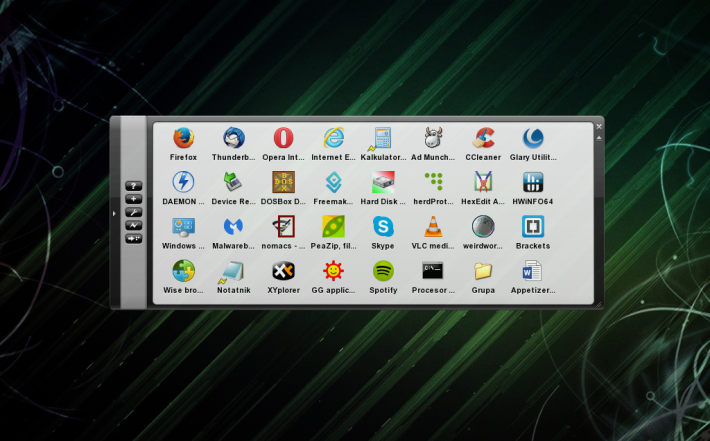The width and height of the screenshot is (710, 441).
Task: Collapse side panel with arrow handle
Action: click(x=114, y=213)
